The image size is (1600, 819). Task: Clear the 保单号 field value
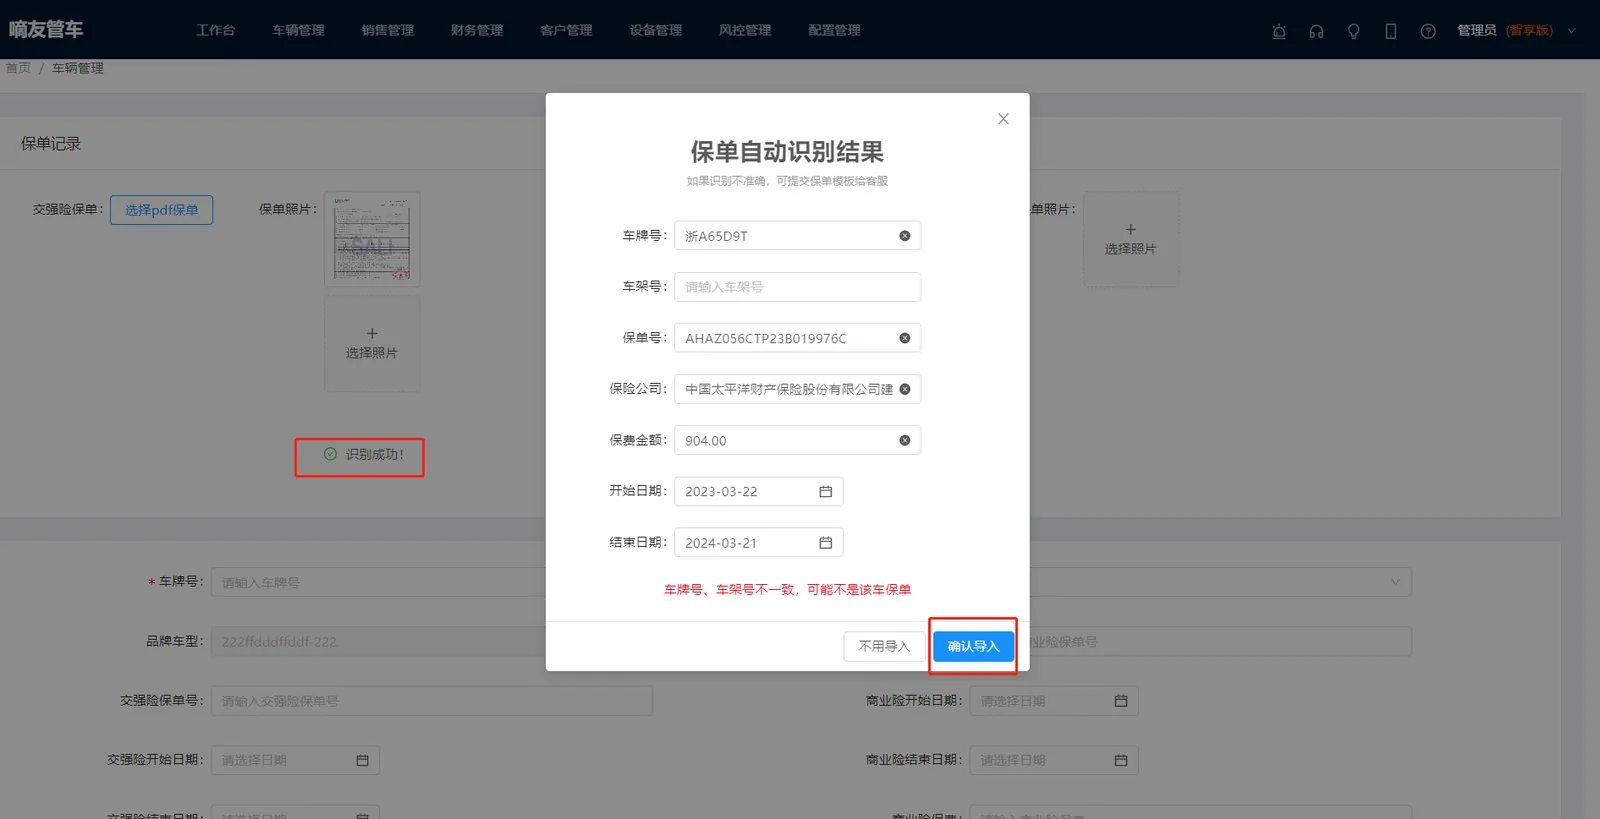pos(905,338)
